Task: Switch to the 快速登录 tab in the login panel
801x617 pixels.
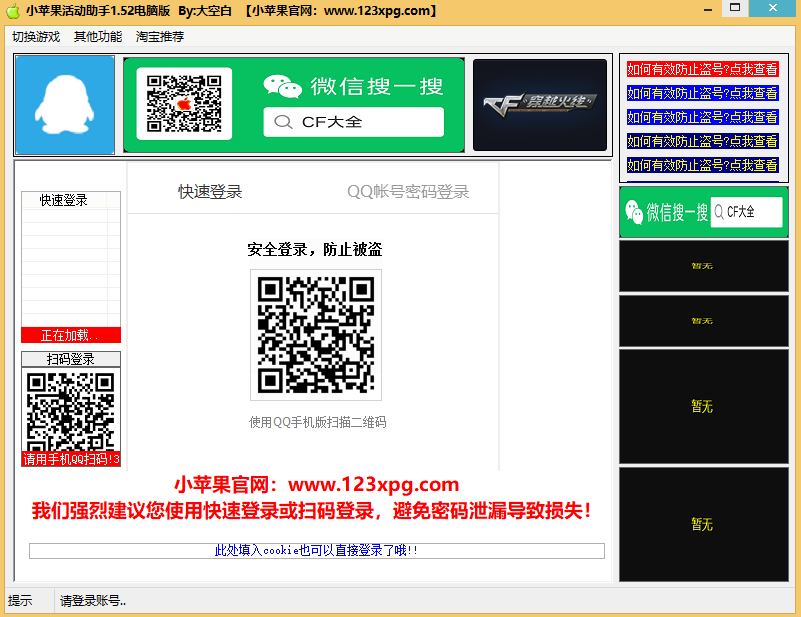Action: coord(210,192)
